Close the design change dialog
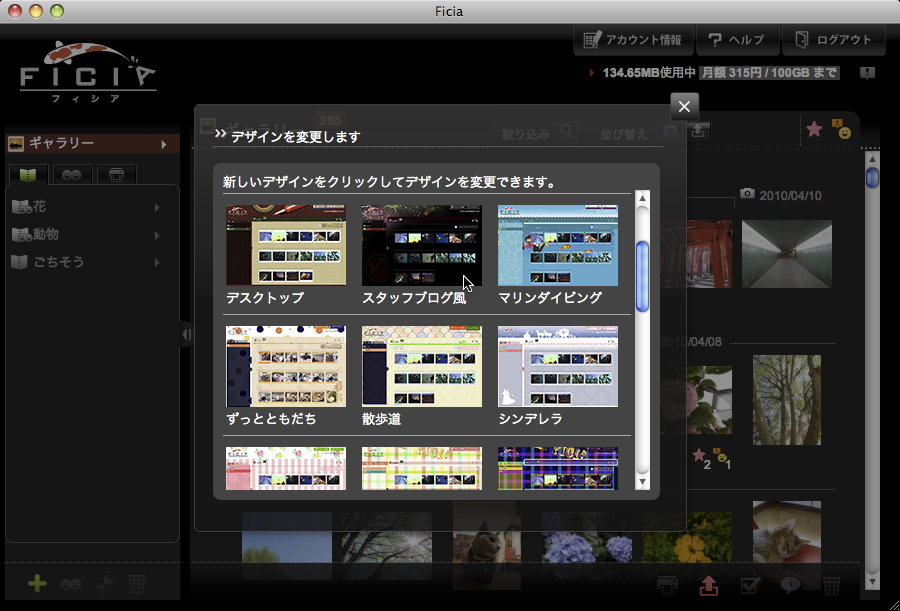The width and height of the screenshot is (900, 611). coord(684,106)
